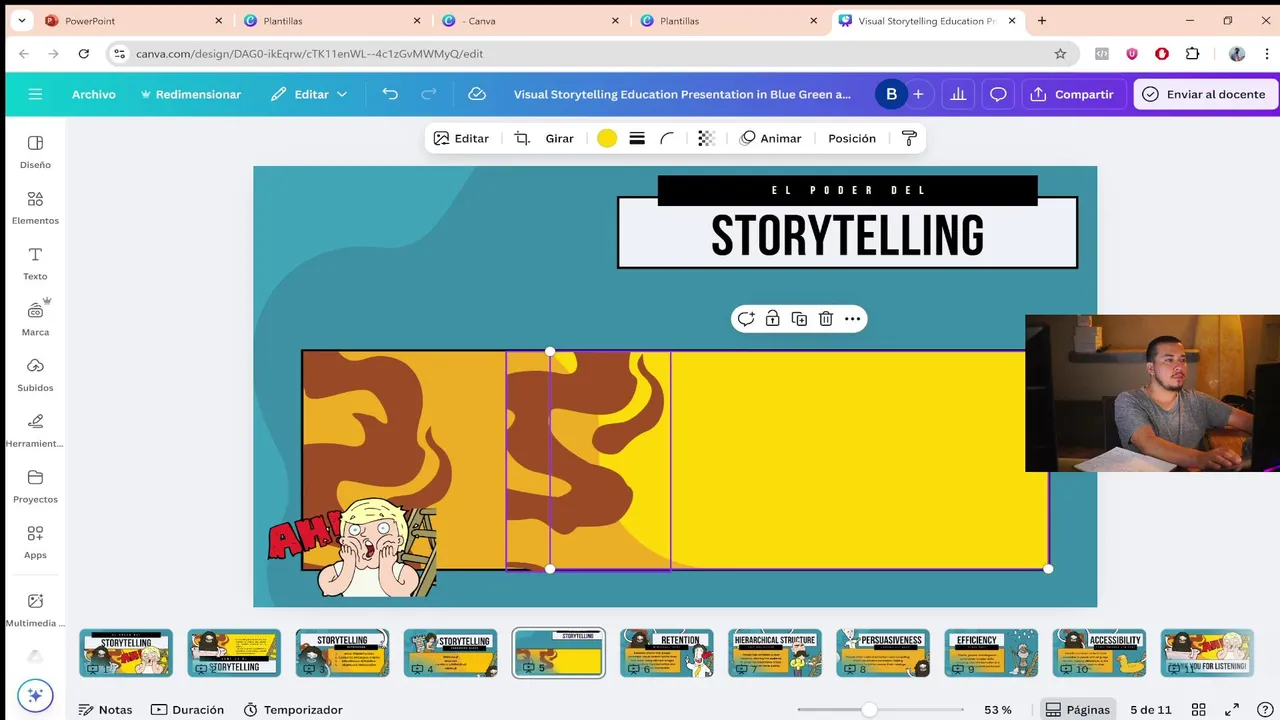Open the Texto panel
The image size is (1280, 720).
pos(35,263)
